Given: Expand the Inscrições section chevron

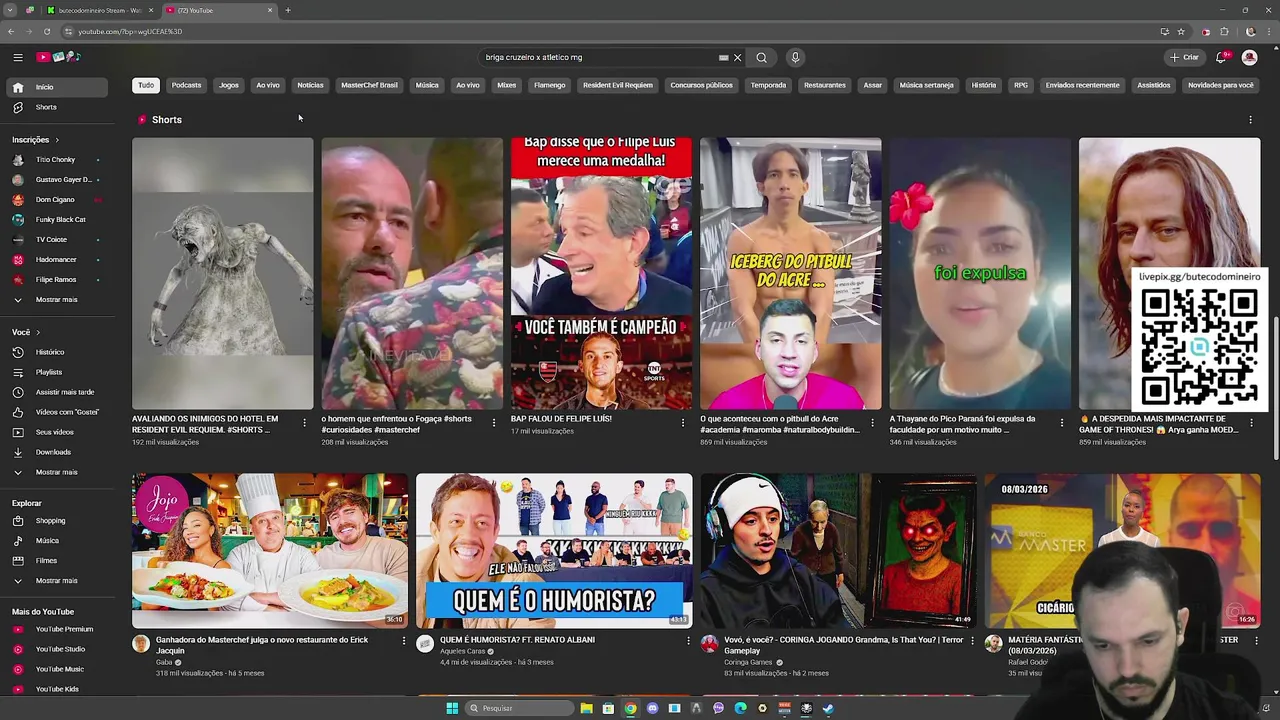Looking at the screenshot, I should pos(57,140).
